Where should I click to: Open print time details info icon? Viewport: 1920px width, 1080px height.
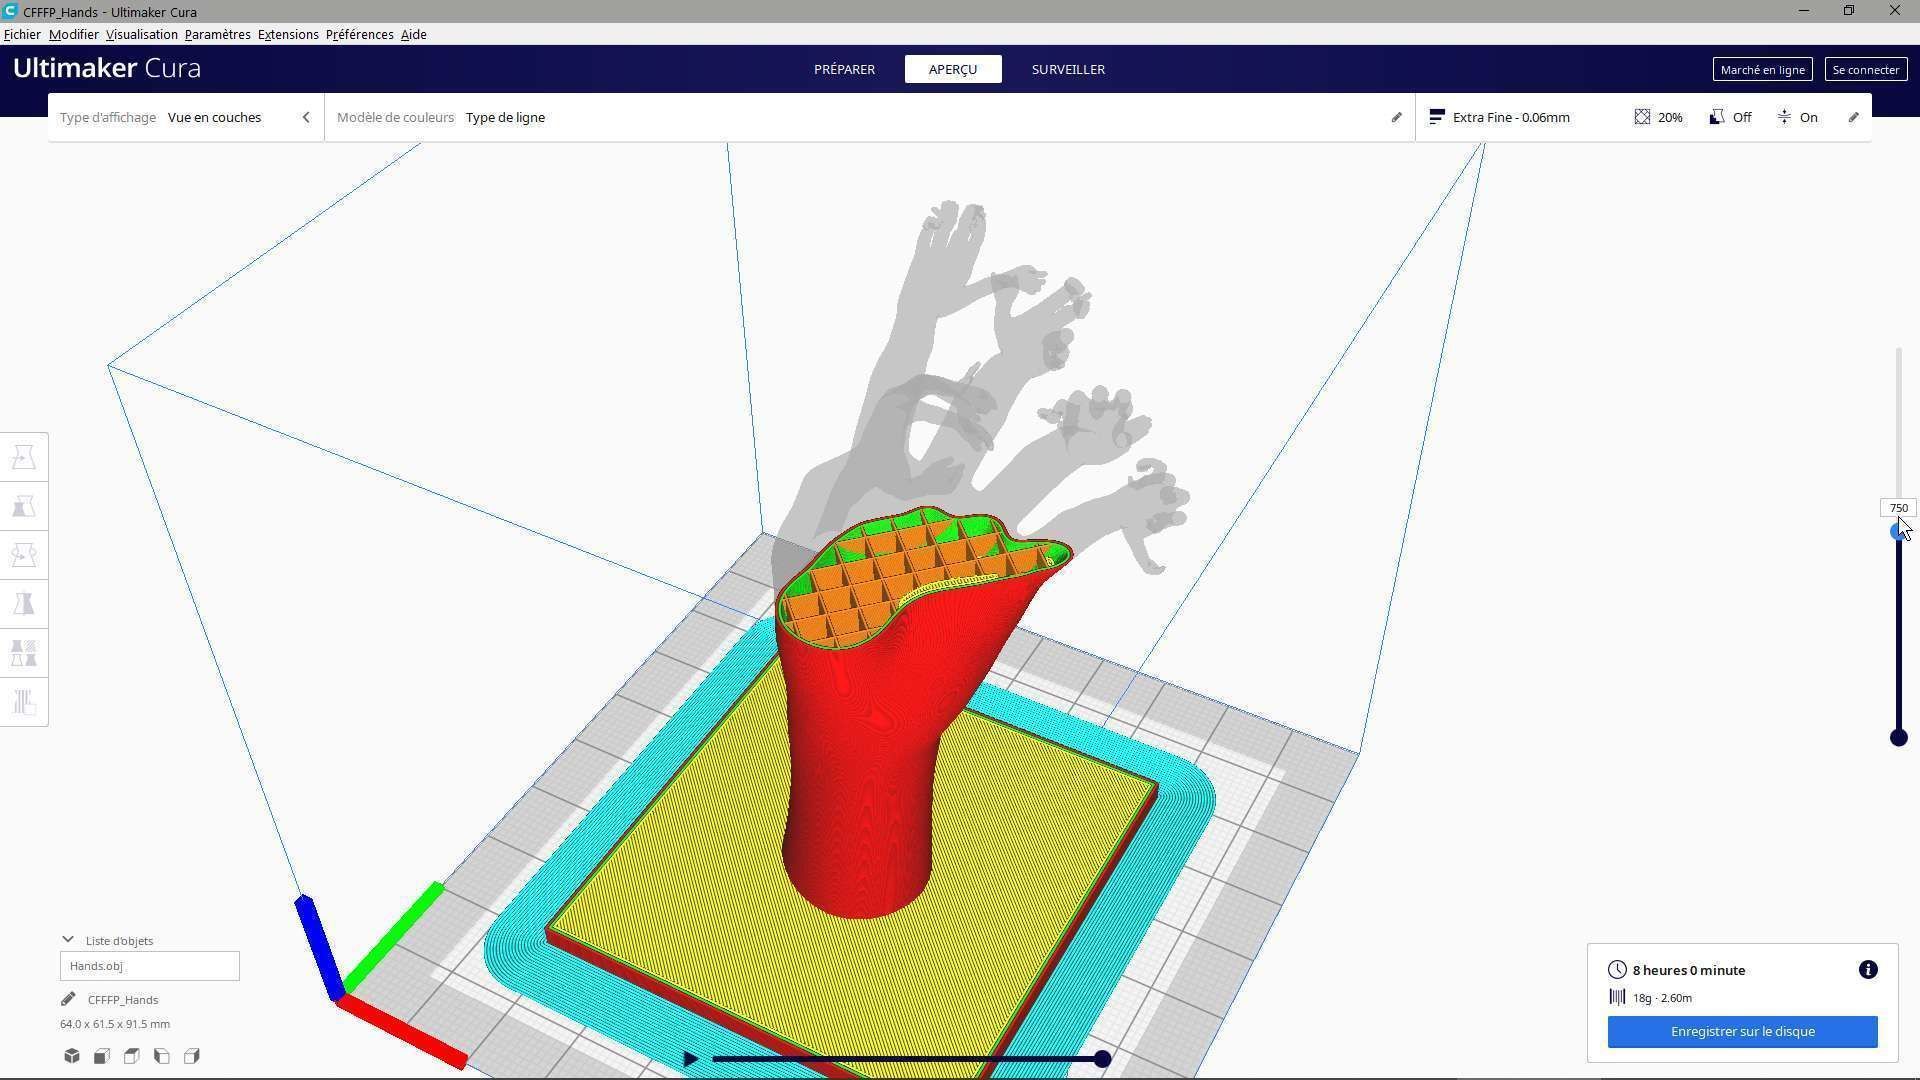coord(1868,970)
